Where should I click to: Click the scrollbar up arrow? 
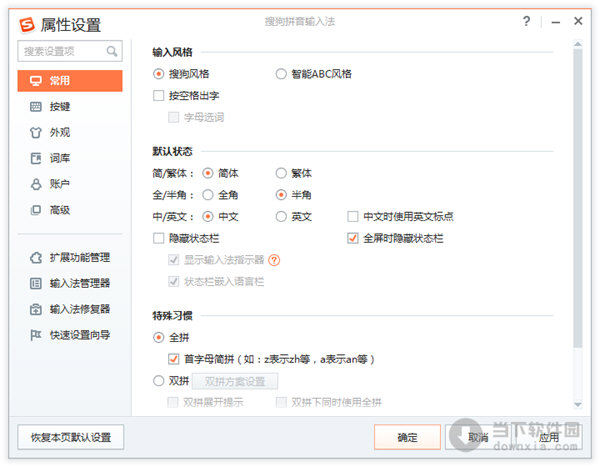point(578,44)
